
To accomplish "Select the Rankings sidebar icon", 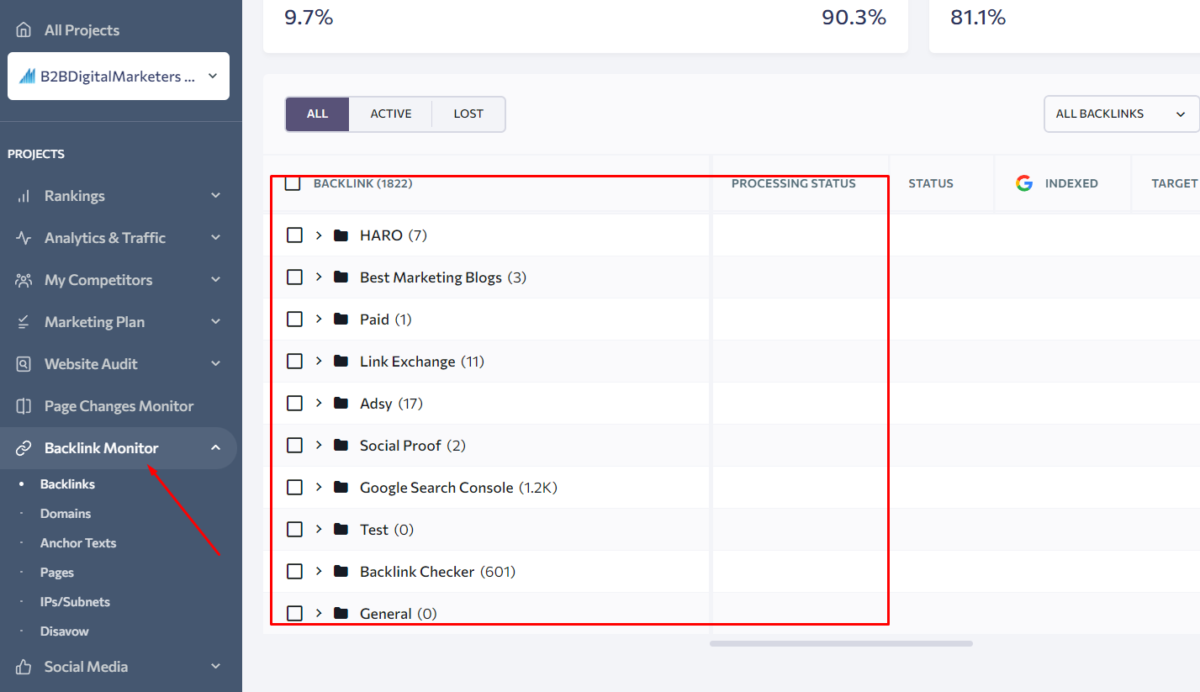I will tap(23, 195).
